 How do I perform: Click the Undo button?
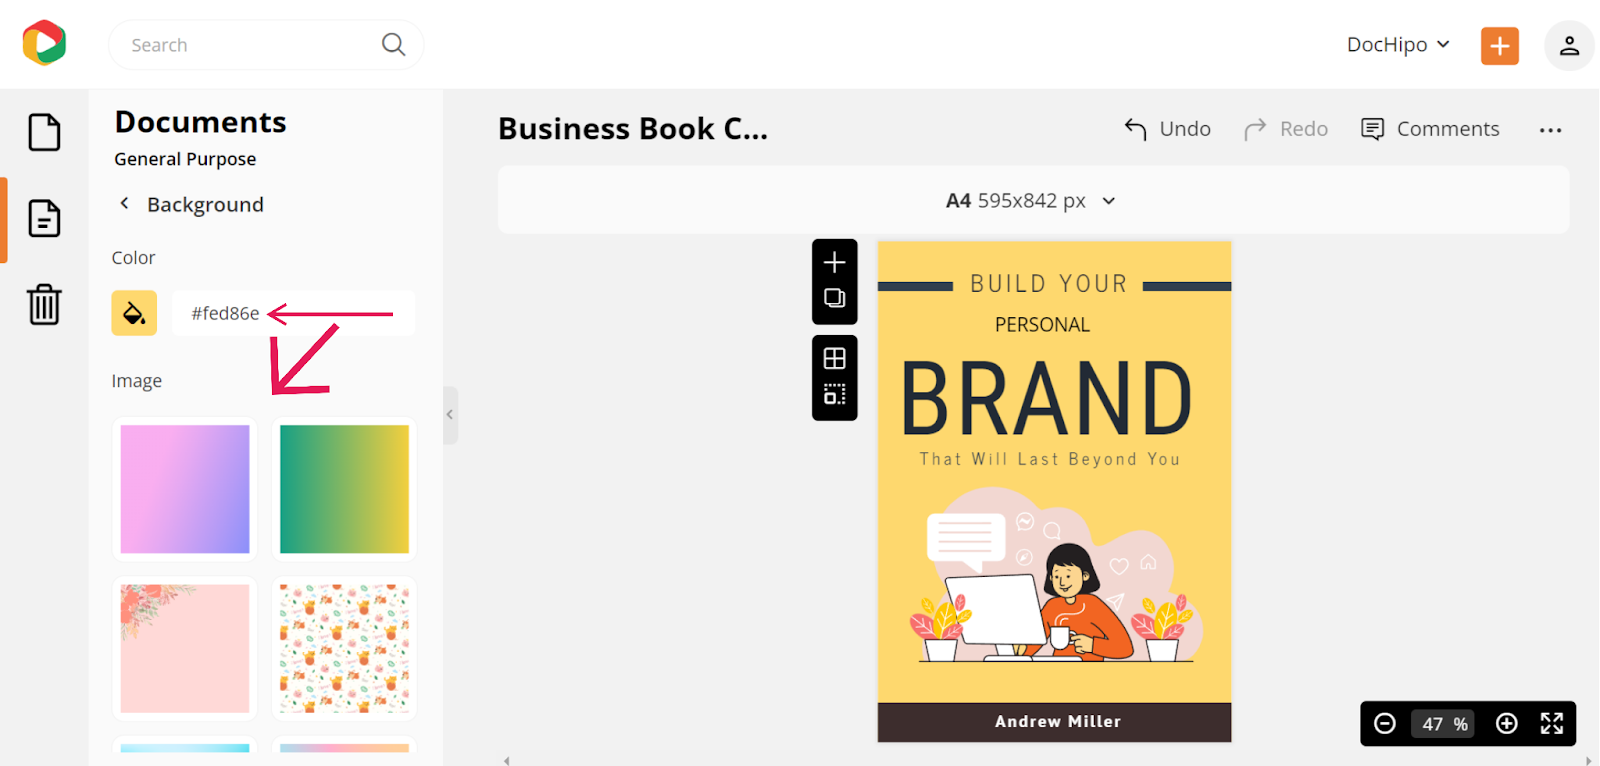(1167, 129)
